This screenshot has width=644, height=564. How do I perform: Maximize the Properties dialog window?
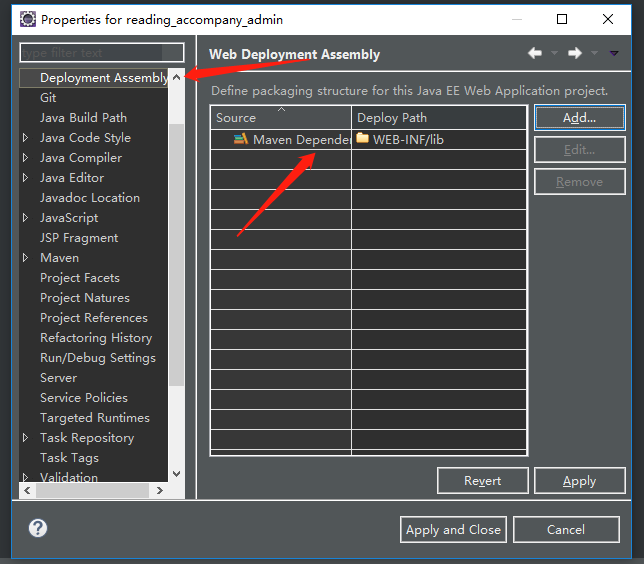562,19
